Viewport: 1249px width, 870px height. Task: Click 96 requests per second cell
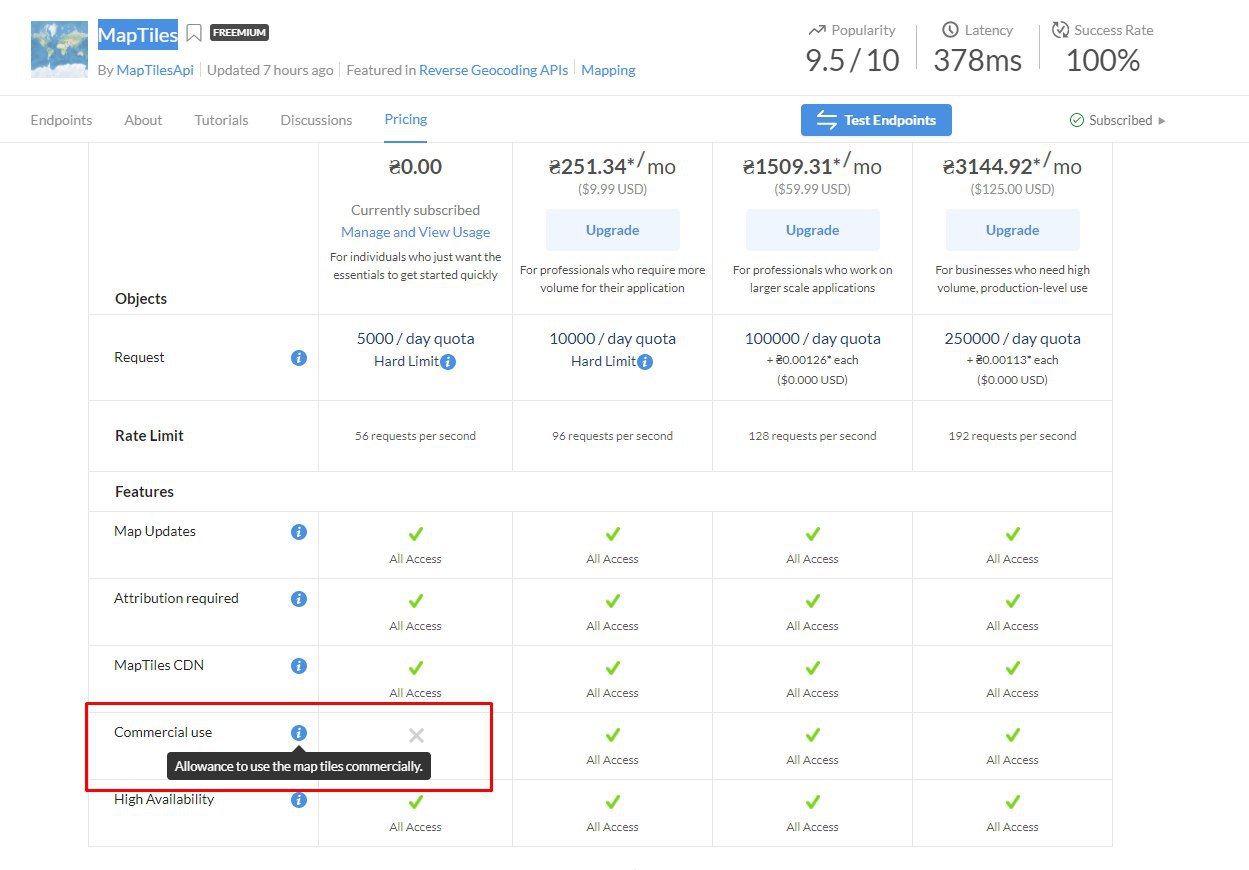click(x=613, y=436)
